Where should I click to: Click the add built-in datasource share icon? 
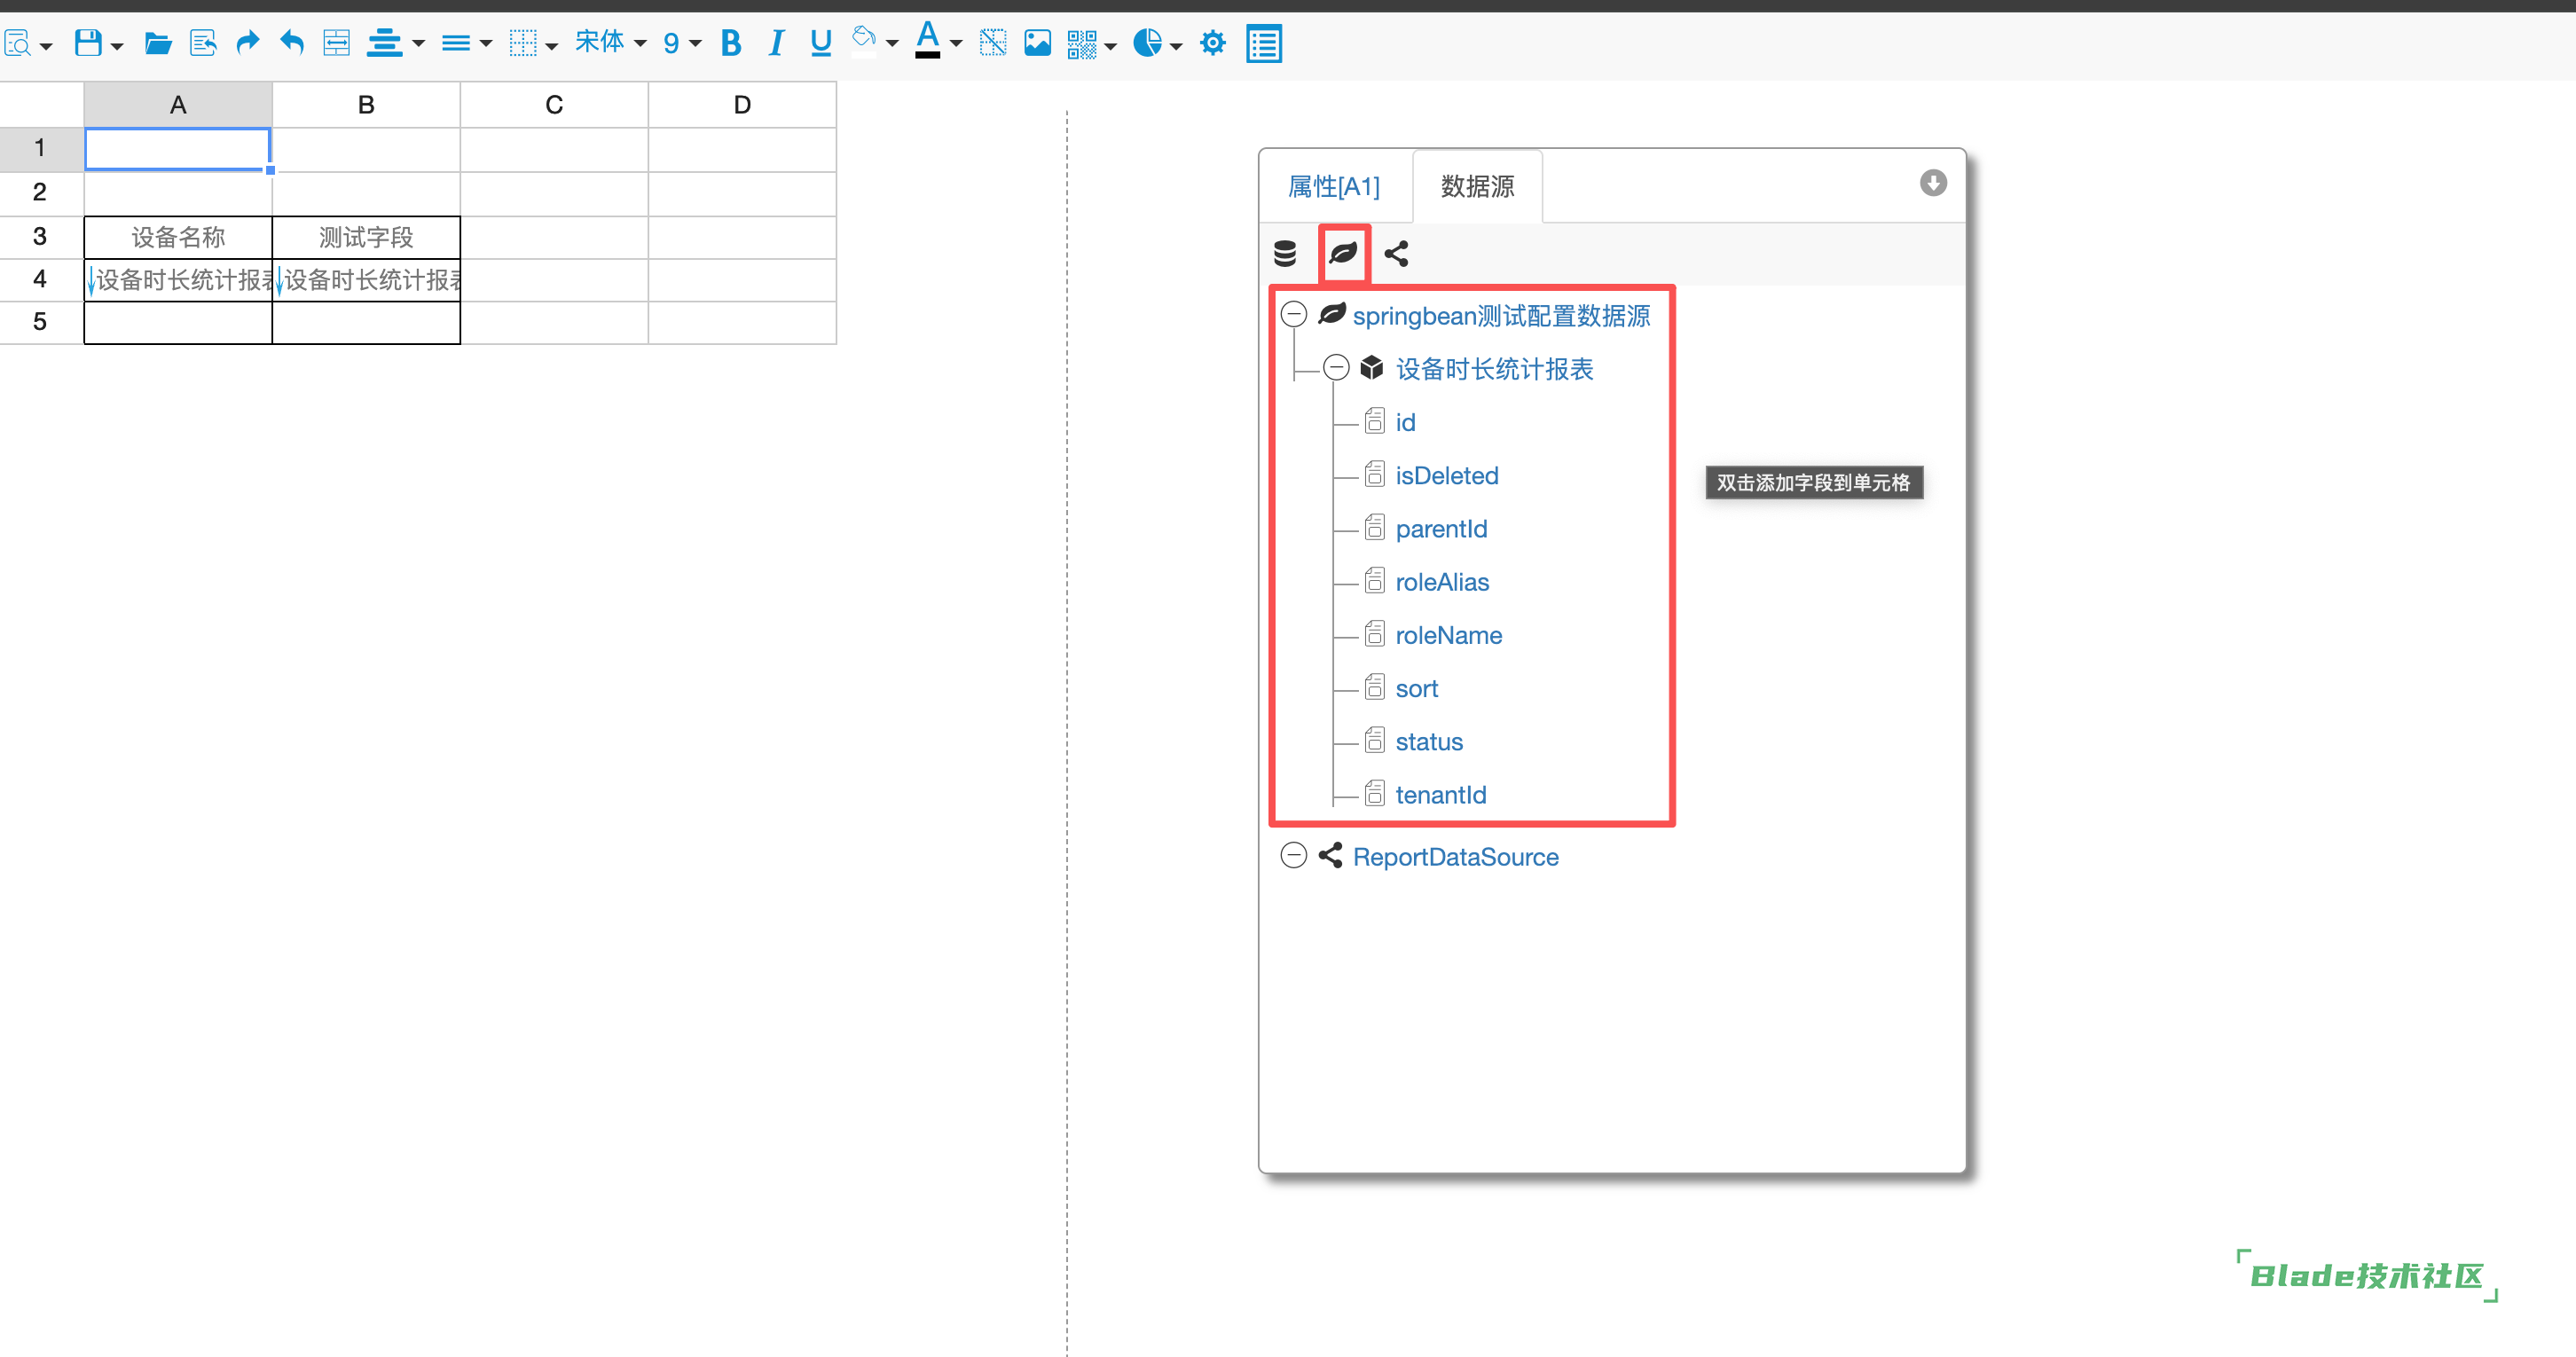coord(1397,254)
